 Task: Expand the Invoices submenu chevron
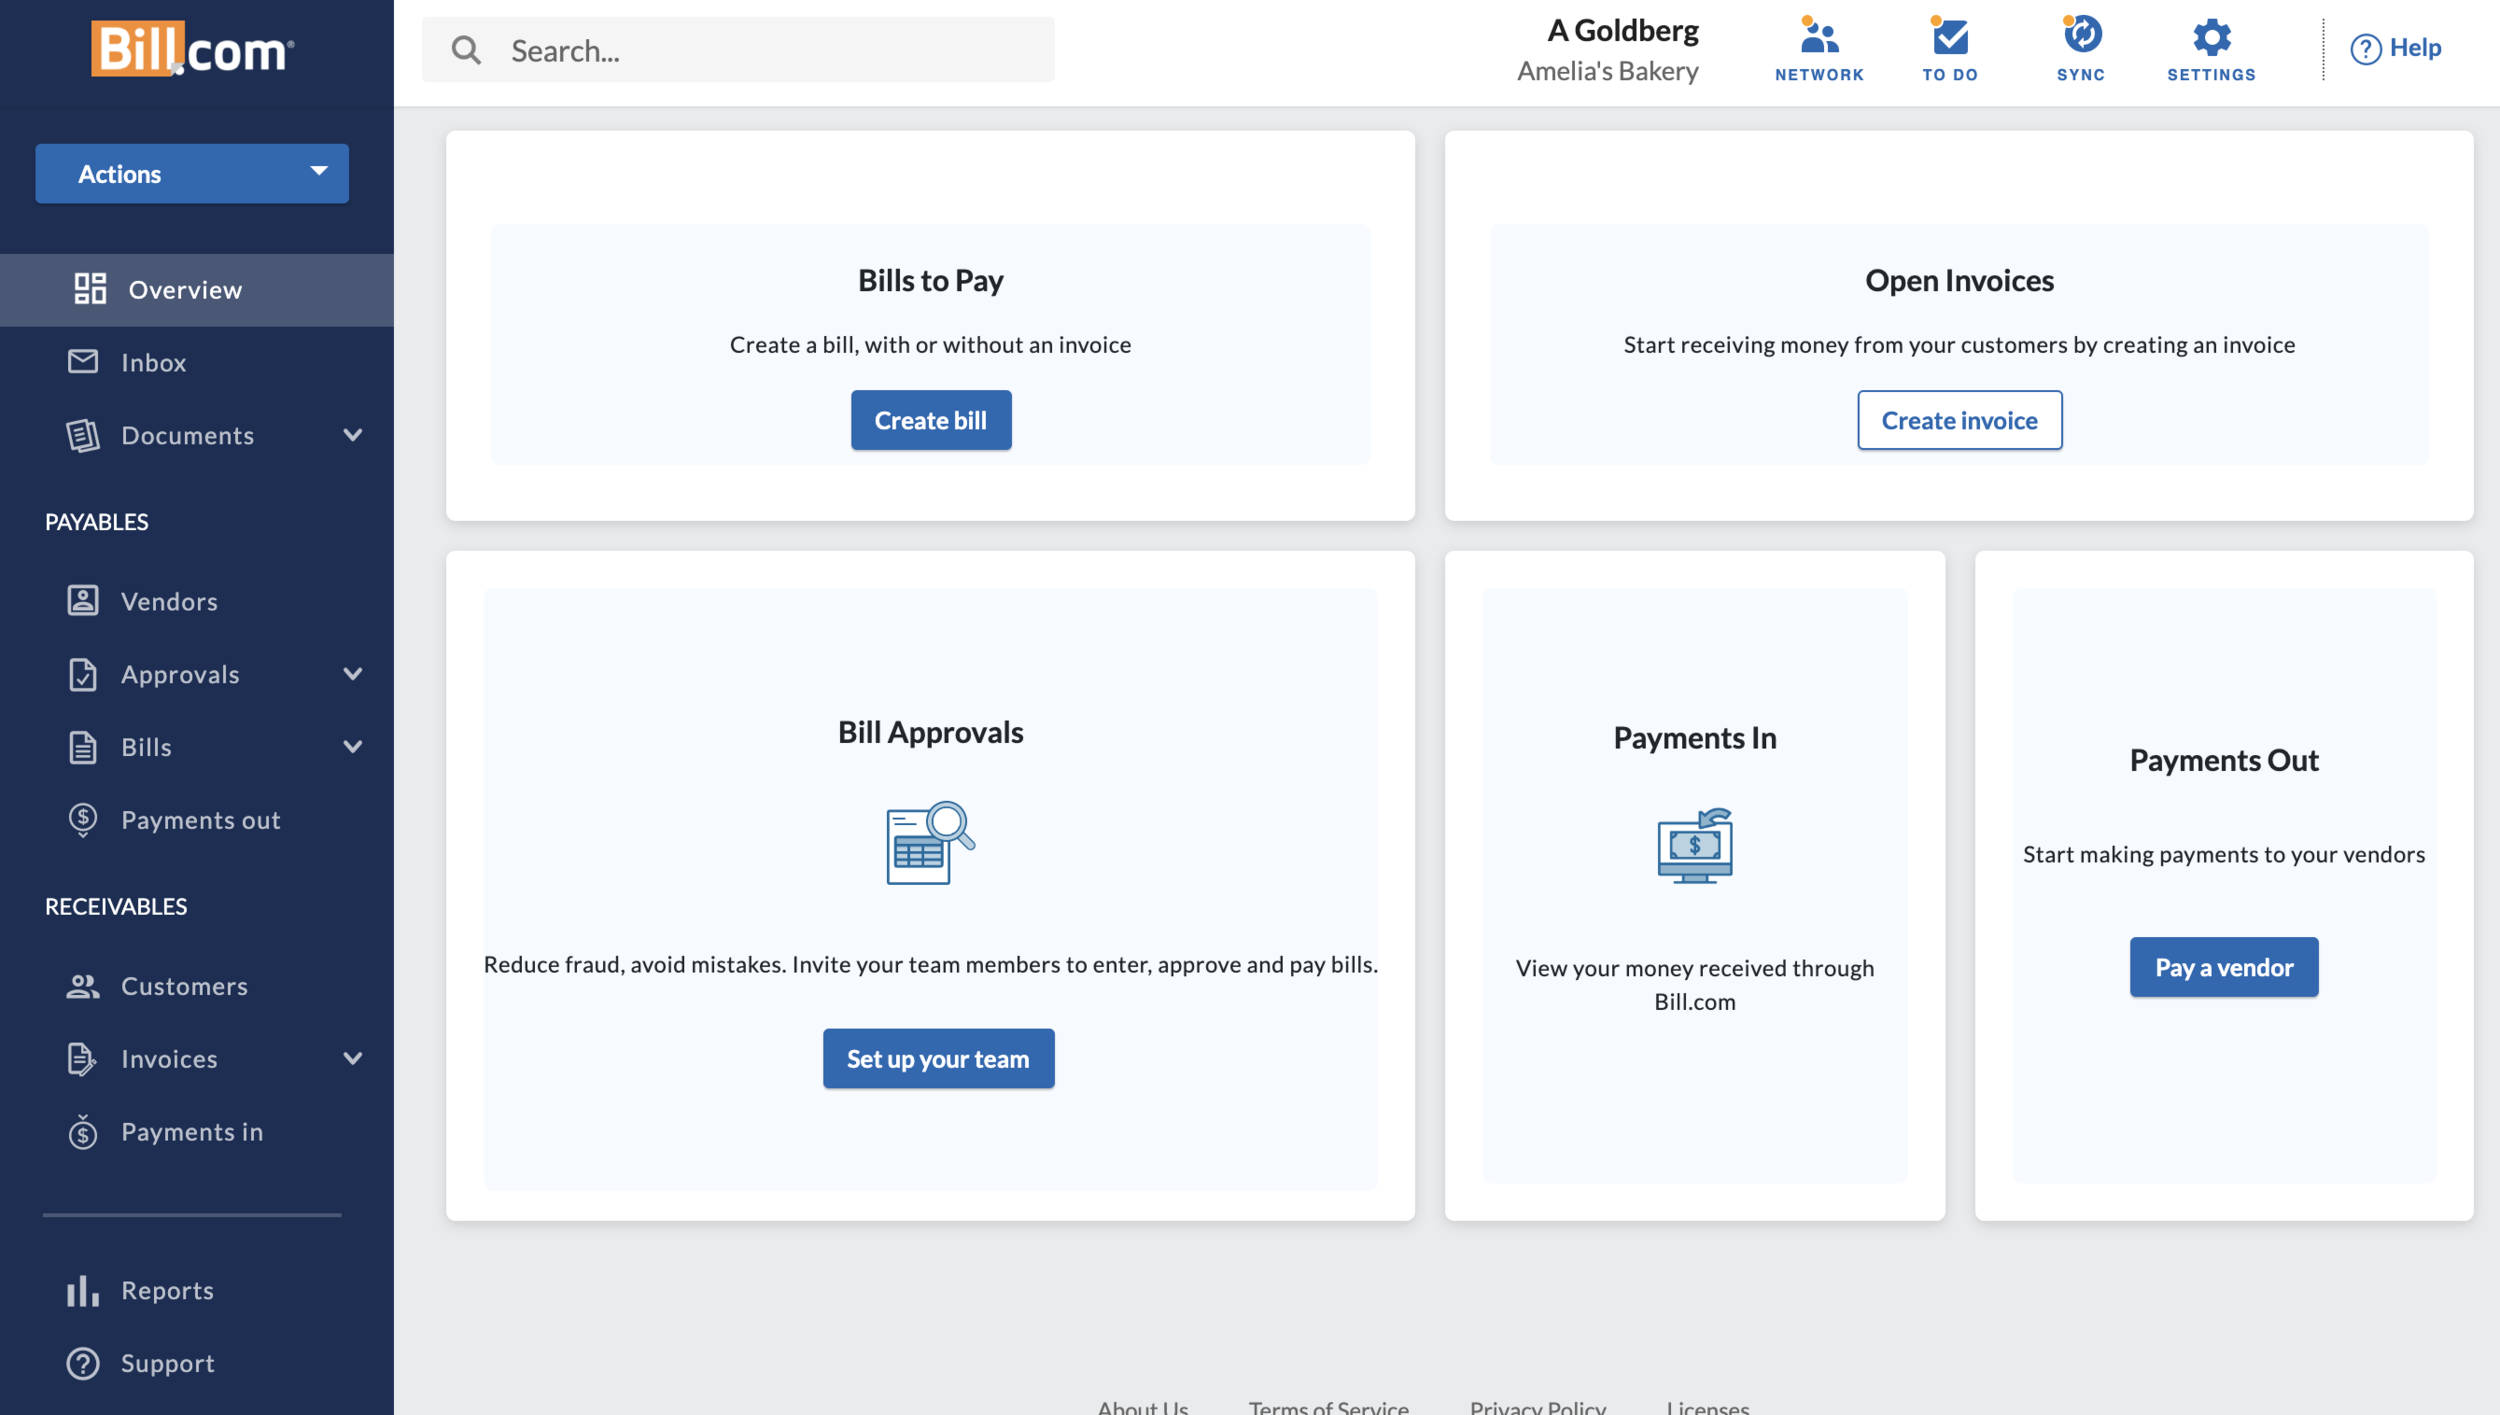[352, 1058]
